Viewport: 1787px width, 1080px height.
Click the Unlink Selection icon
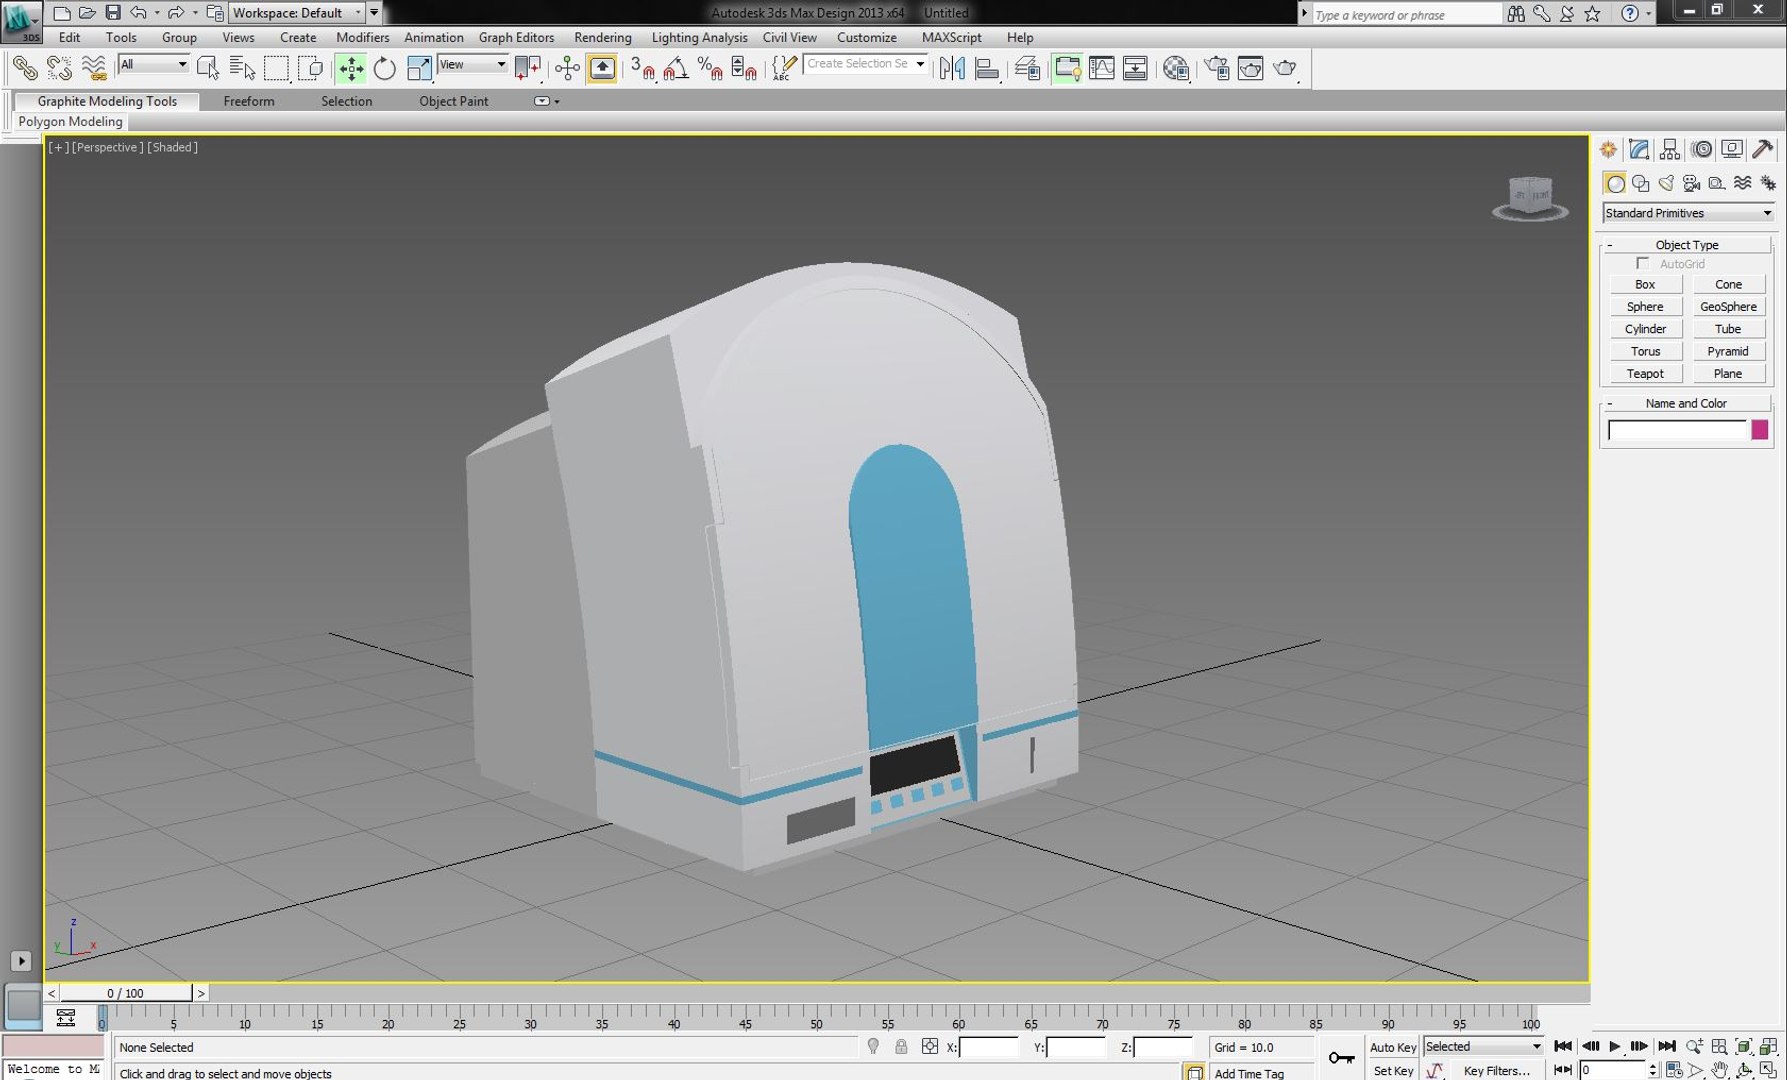coord(59,68)
